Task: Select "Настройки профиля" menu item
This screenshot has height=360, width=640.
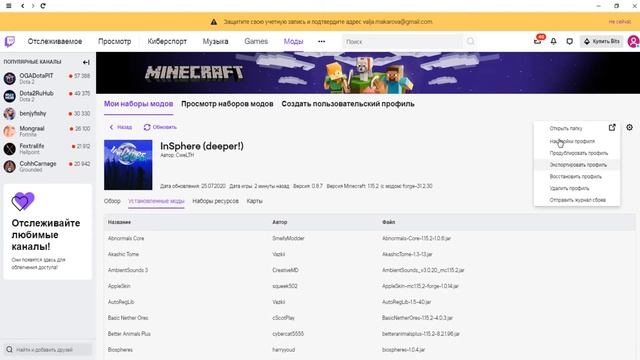Action: click(x=572, y=141)
